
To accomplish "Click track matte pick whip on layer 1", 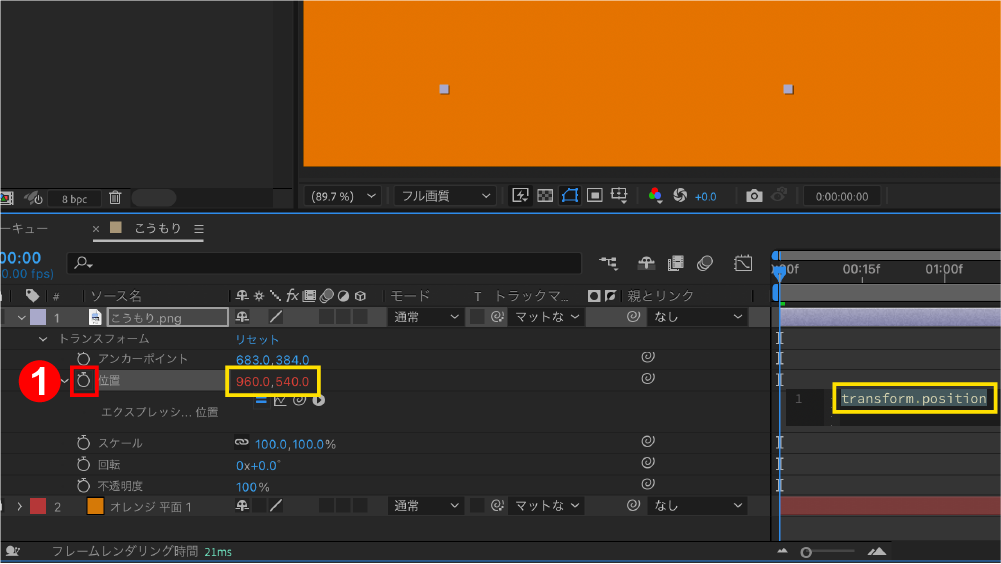I will tap(497, 317).
